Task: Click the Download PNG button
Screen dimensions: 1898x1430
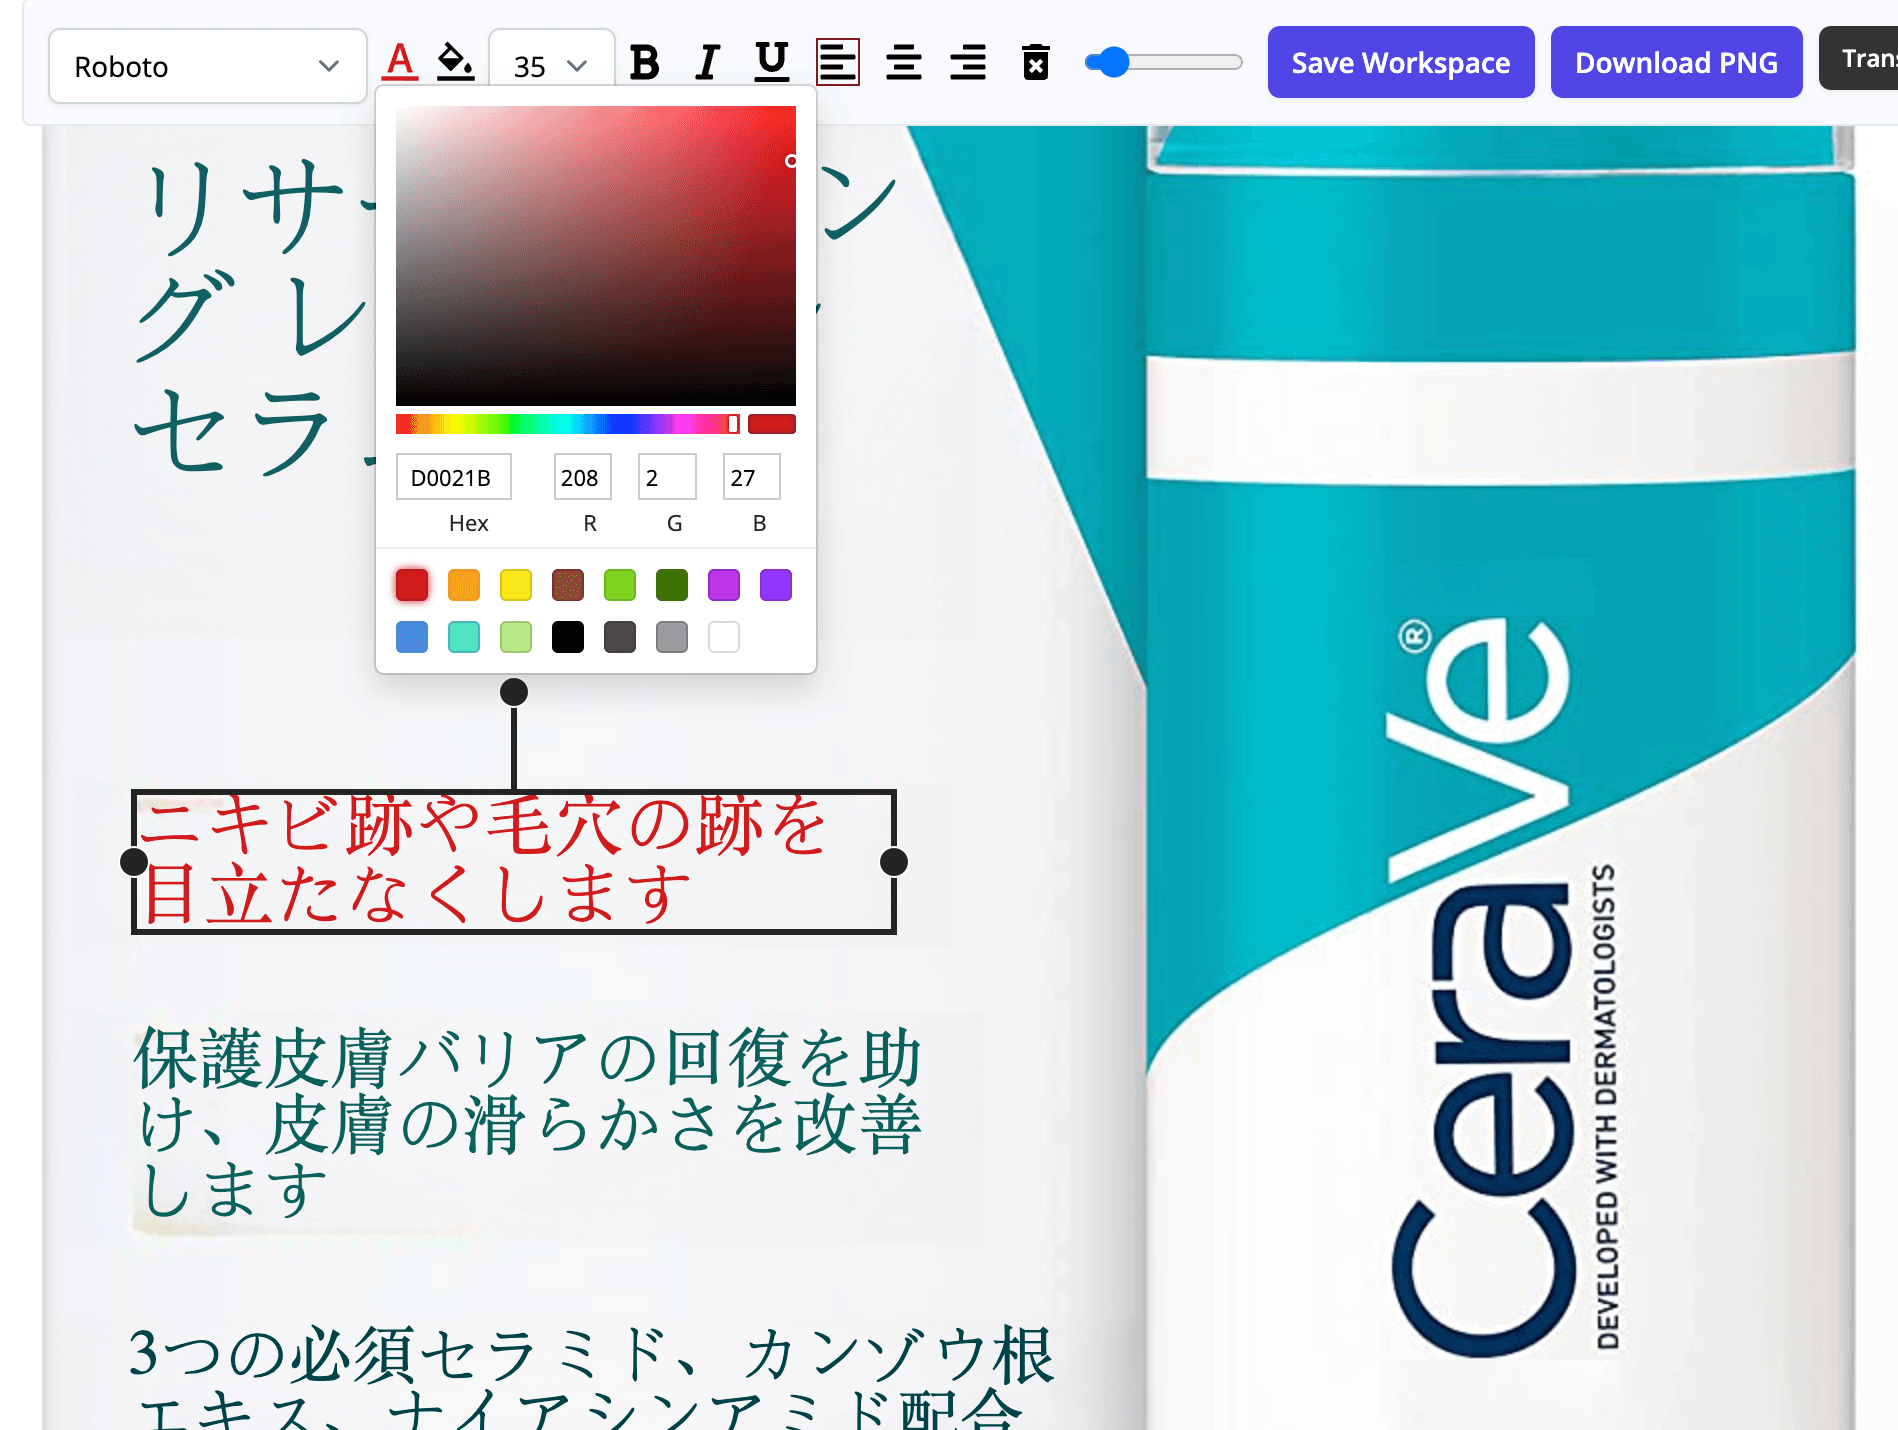Action: (x=1676, y=62)
